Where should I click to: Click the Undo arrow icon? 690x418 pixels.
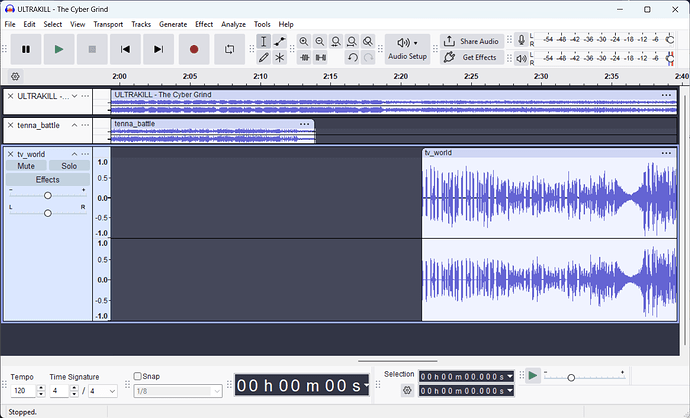pos(352,58)
